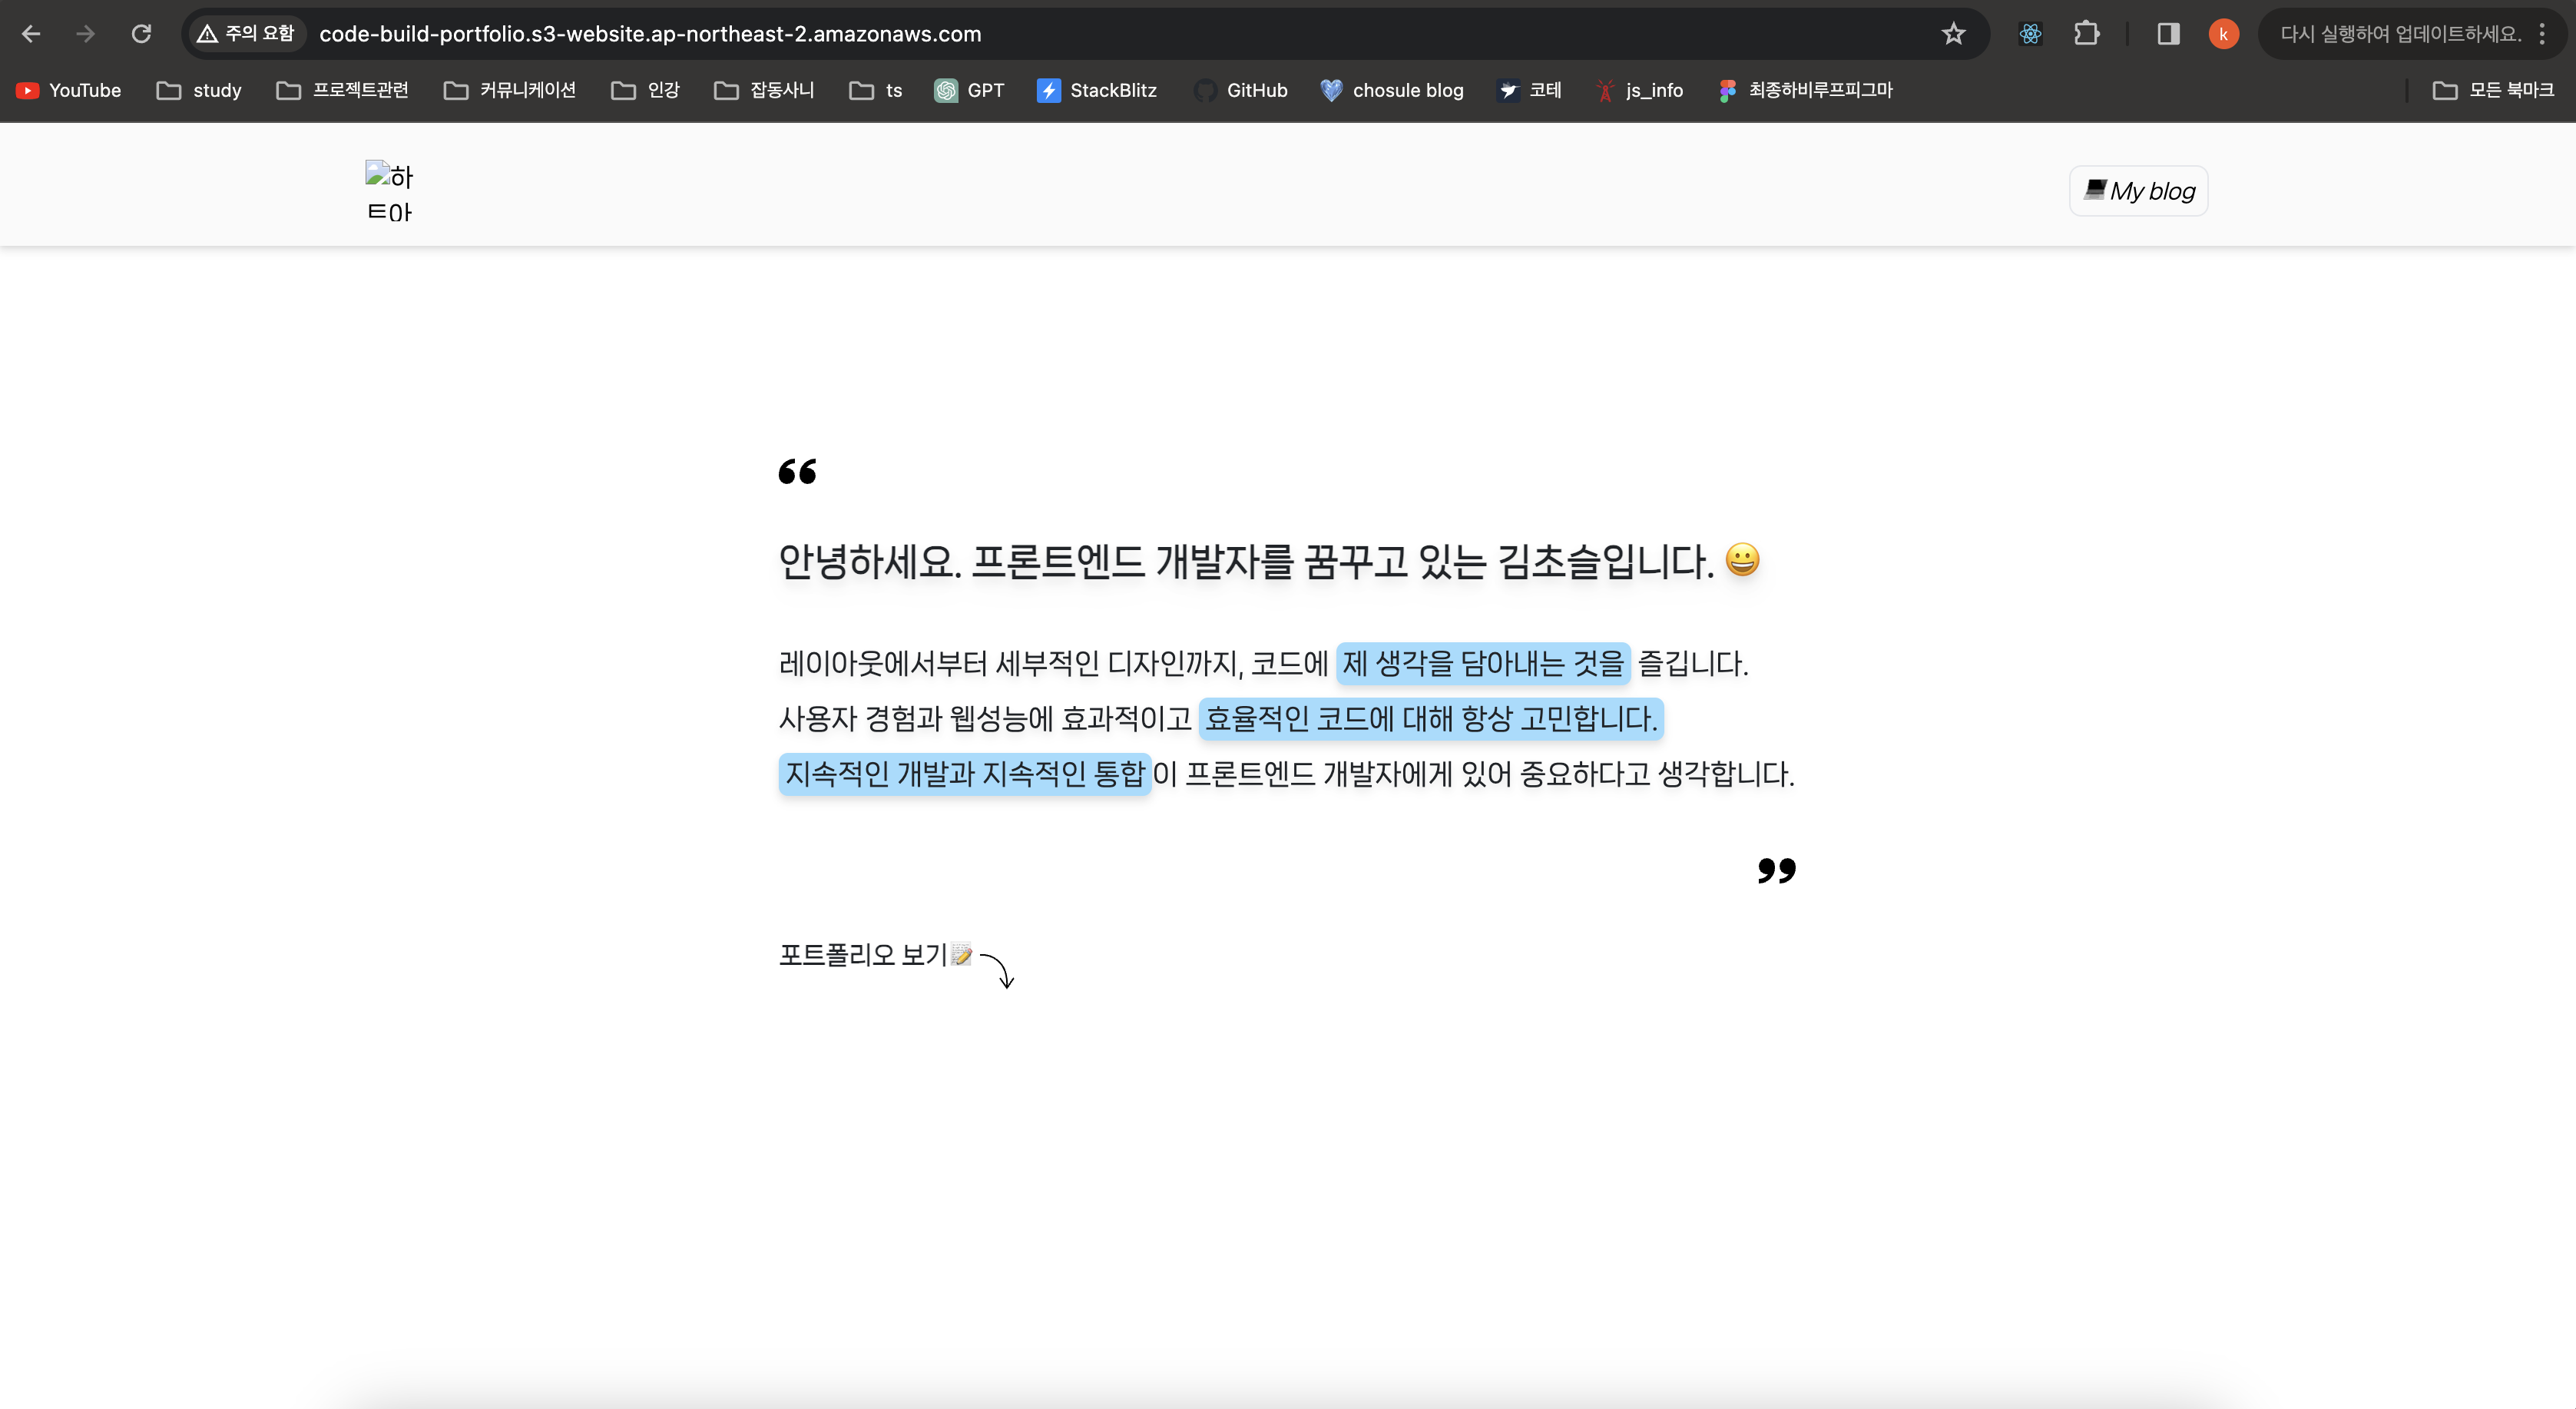Viewport: 2576px width, 1409px height.
Task: Open the GitHub bookmark
Action: pyautogui.click(x=1240, y=90)
